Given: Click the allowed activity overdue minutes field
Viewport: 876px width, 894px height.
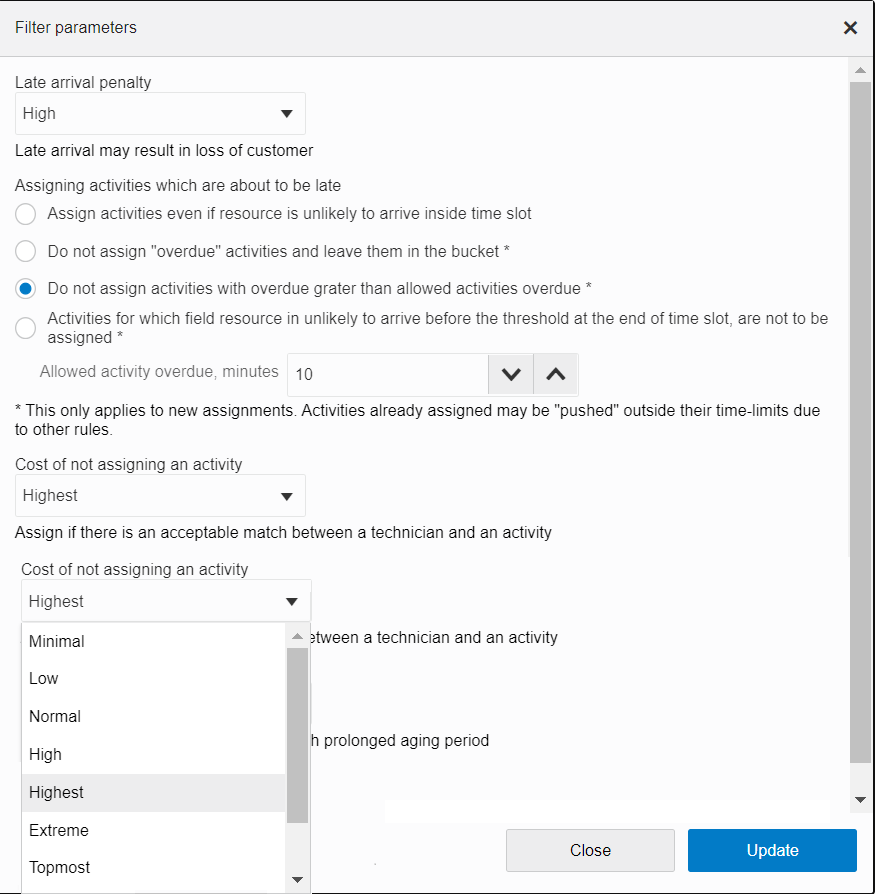Looking at the screenshot, I should [x=387, y=375].
